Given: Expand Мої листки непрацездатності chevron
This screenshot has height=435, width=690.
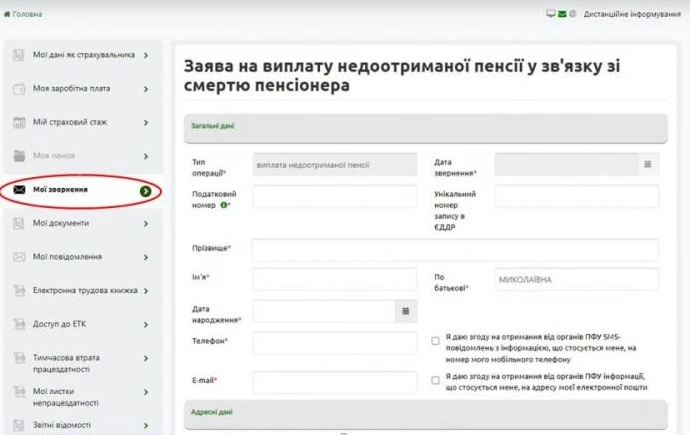Looking at the screenshot, I should click(146, 392).
